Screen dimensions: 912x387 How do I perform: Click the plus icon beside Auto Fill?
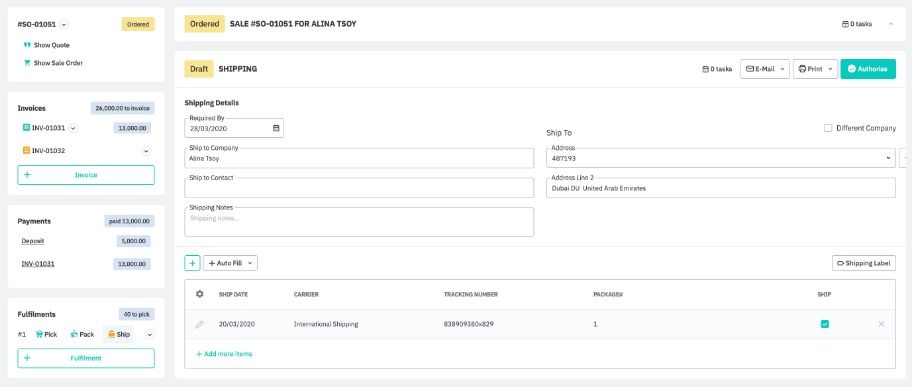point(193,263)
